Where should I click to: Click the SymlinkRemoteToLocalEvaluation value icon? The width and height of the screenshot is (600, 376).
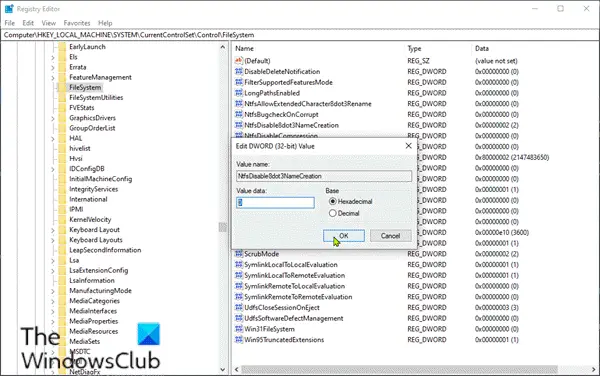239,286
